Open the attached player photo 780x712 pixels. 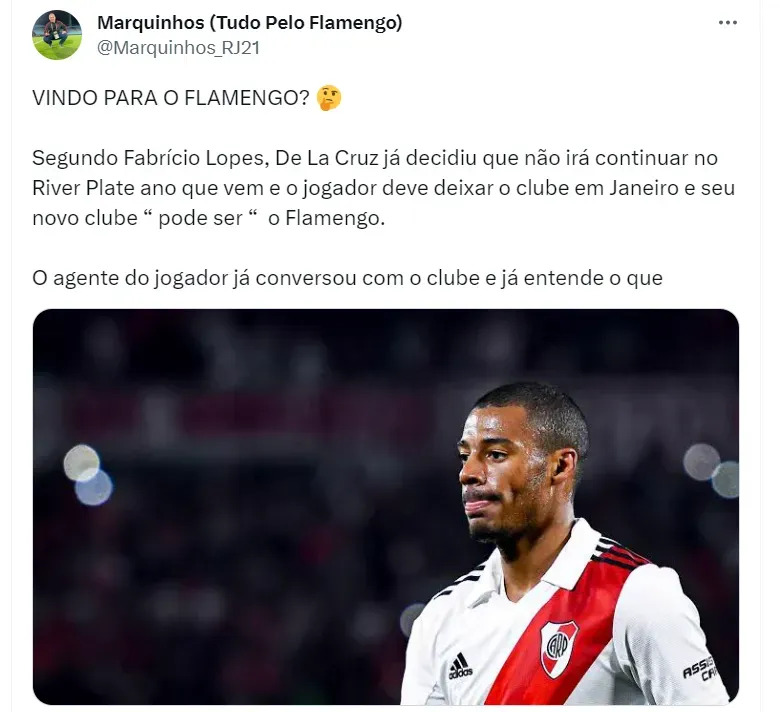coord(386,507)
